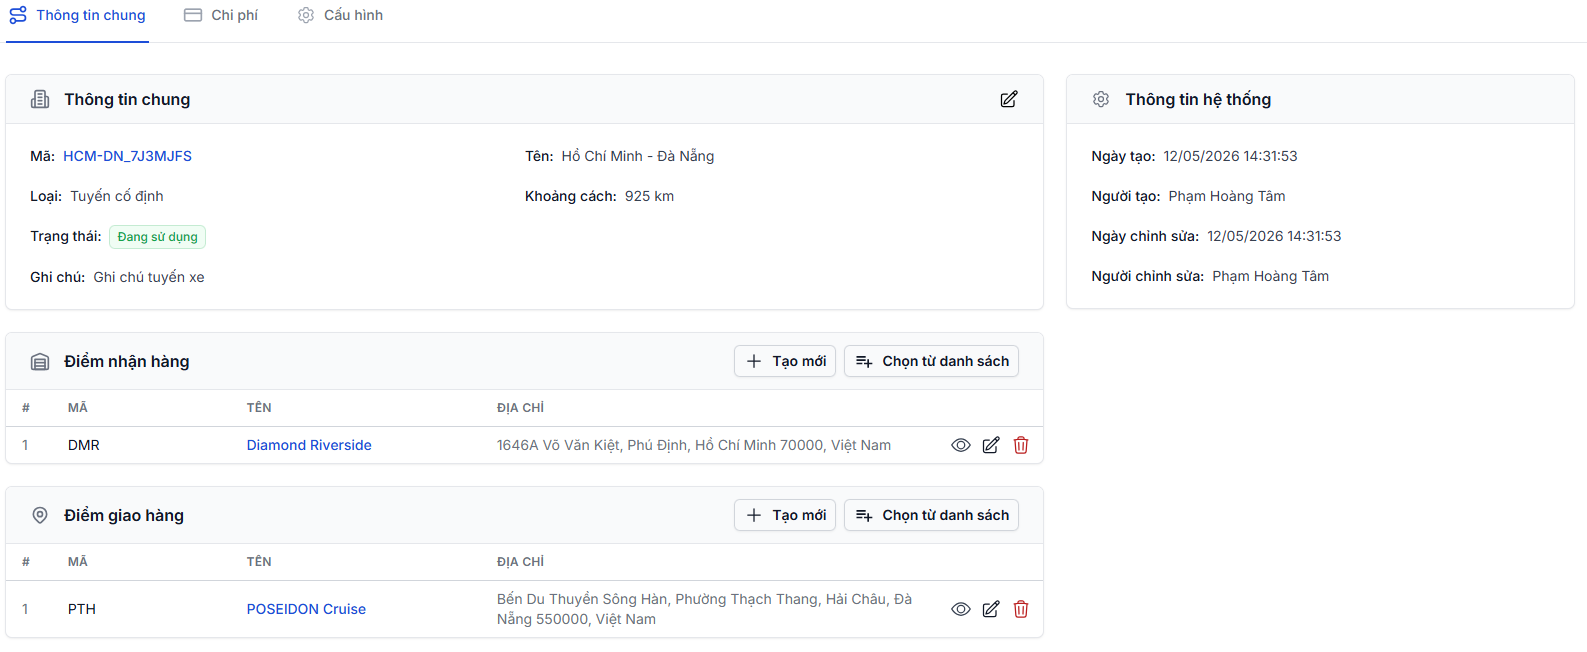The width and height of the screenshot is (1587, 652).
Task: Edit the Diamond Riverside pickup row
Action: point(991,445)
